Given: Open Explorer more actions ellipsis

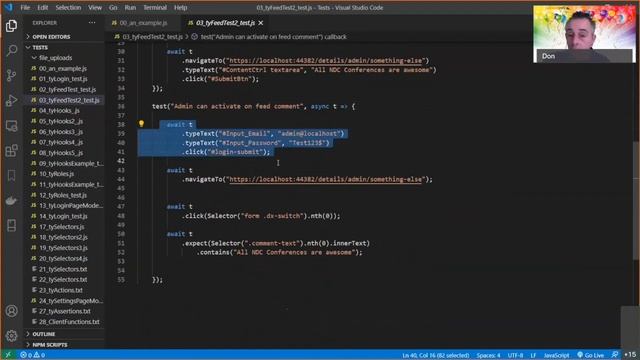Looking at the screenshot, I should [92, 23].
